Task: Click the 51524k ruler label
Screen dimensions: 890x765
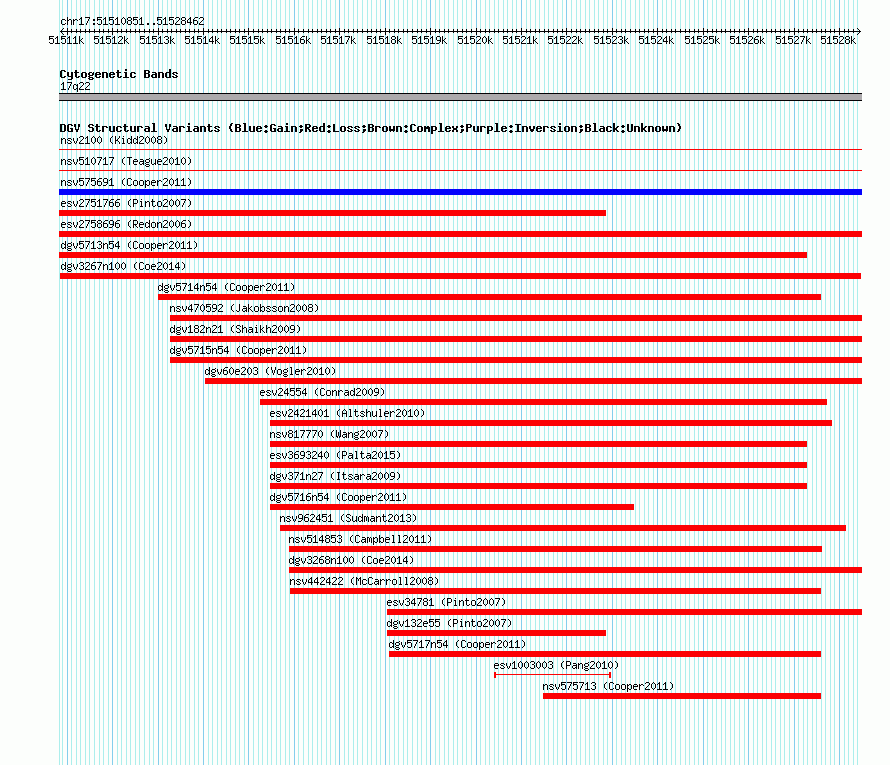Action: (656, 40)
